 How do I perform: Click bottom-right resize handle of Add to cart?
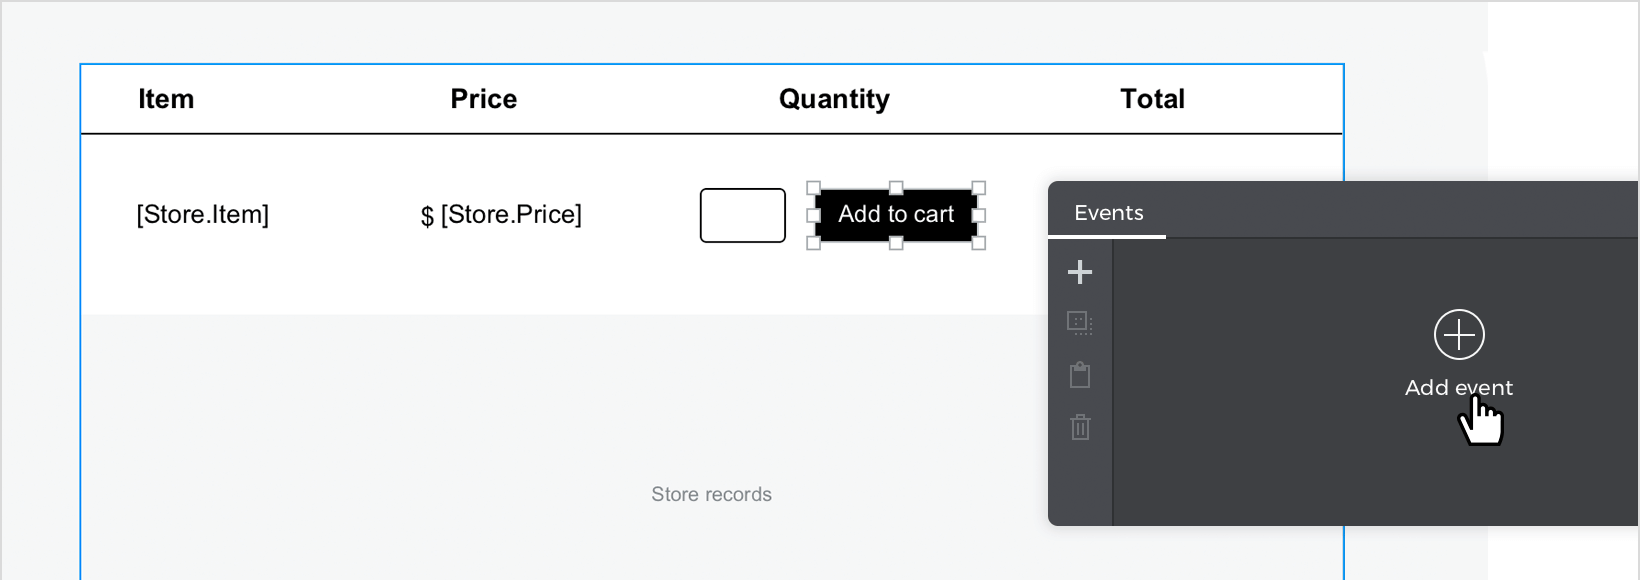click(979, 243)
